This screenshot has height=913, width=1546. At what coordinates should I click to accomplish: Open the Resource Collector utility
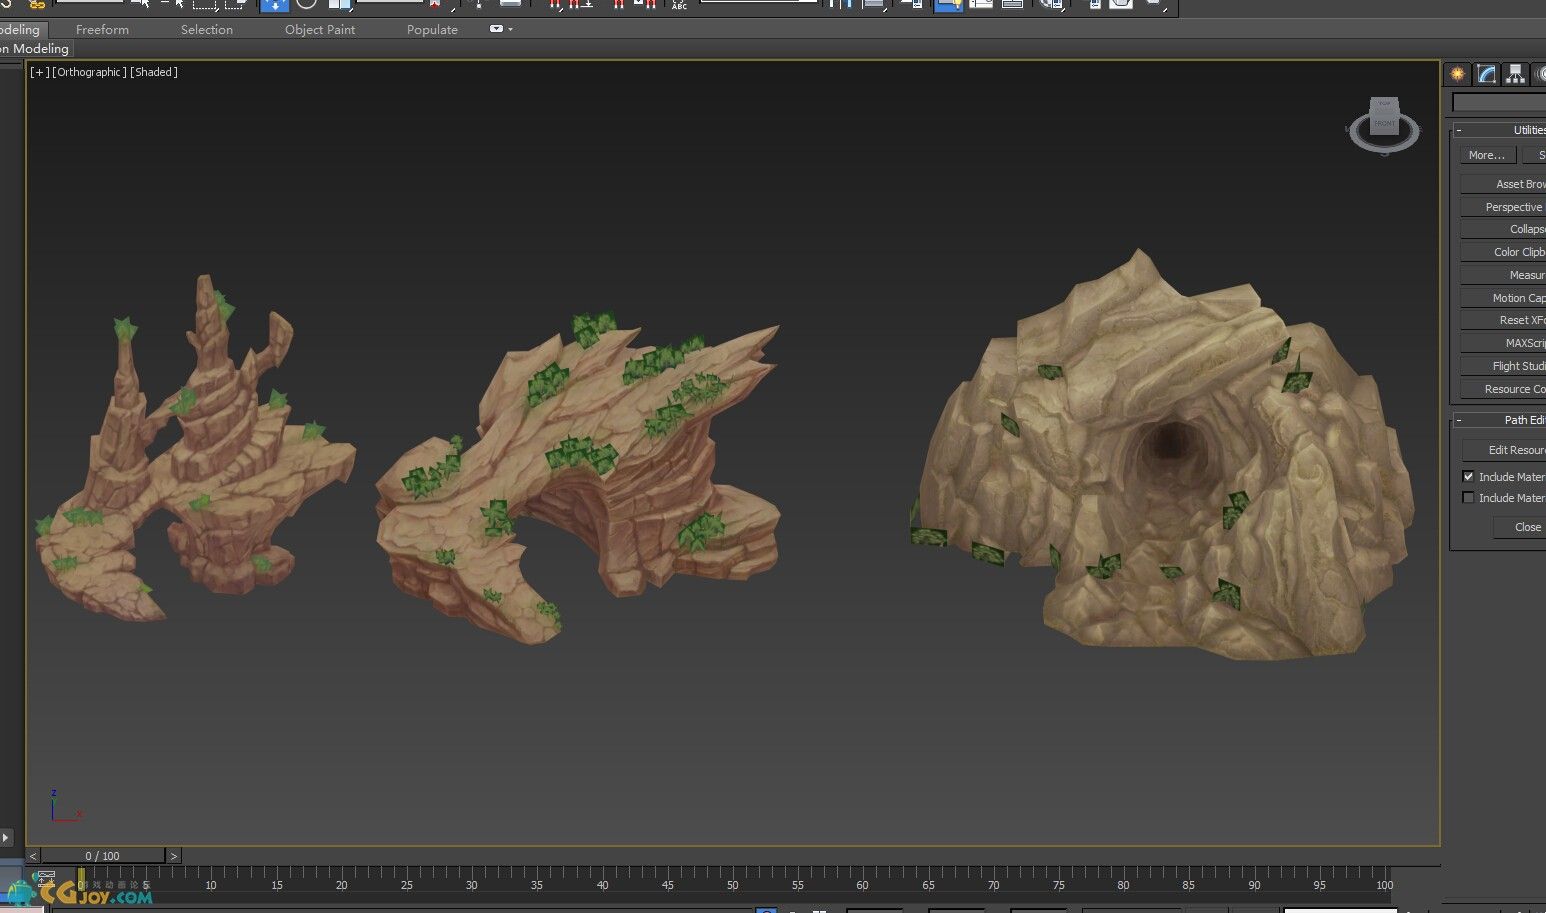click(1503, 389)
